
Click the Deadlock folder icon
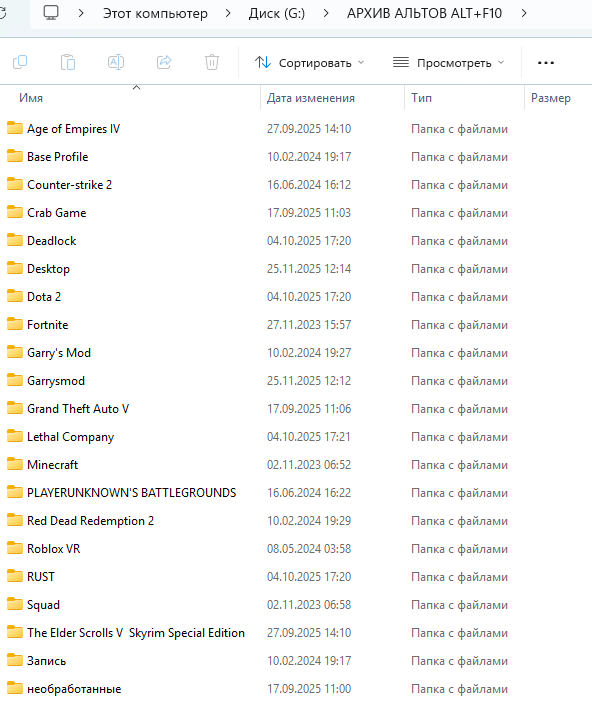click(x=15, y=240)
